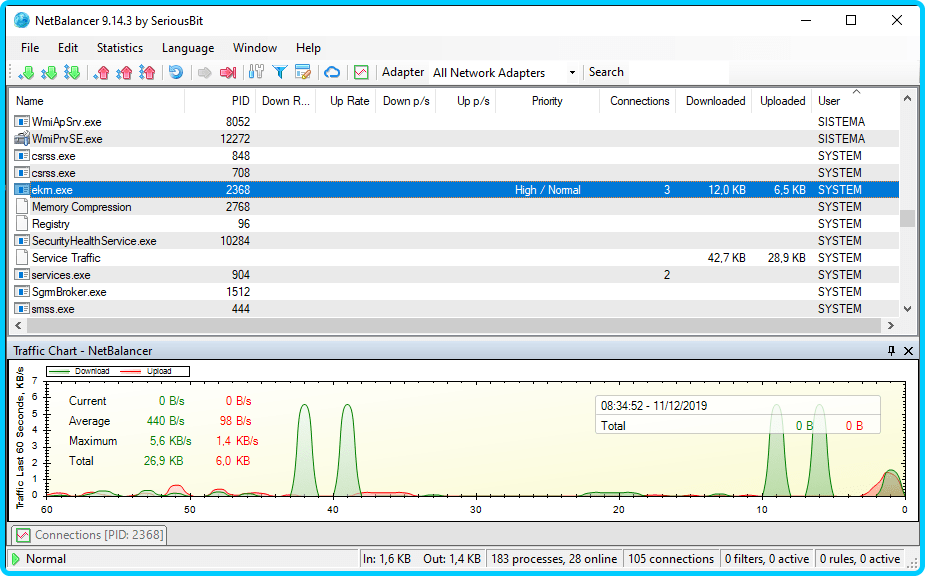Sort by the Downloaded column header
The width and height of the screenshot is (925, 576).
coord(714,101)
